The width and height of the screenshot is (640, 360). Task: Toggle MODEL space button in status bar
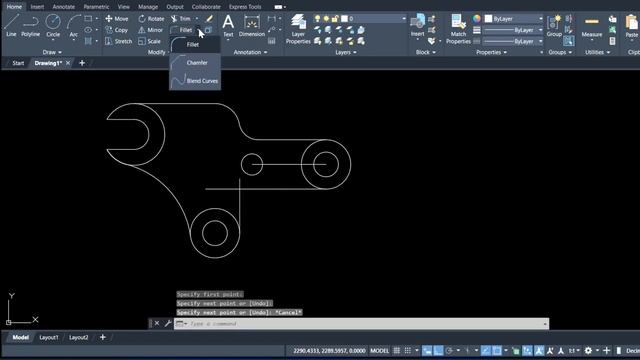379,351
